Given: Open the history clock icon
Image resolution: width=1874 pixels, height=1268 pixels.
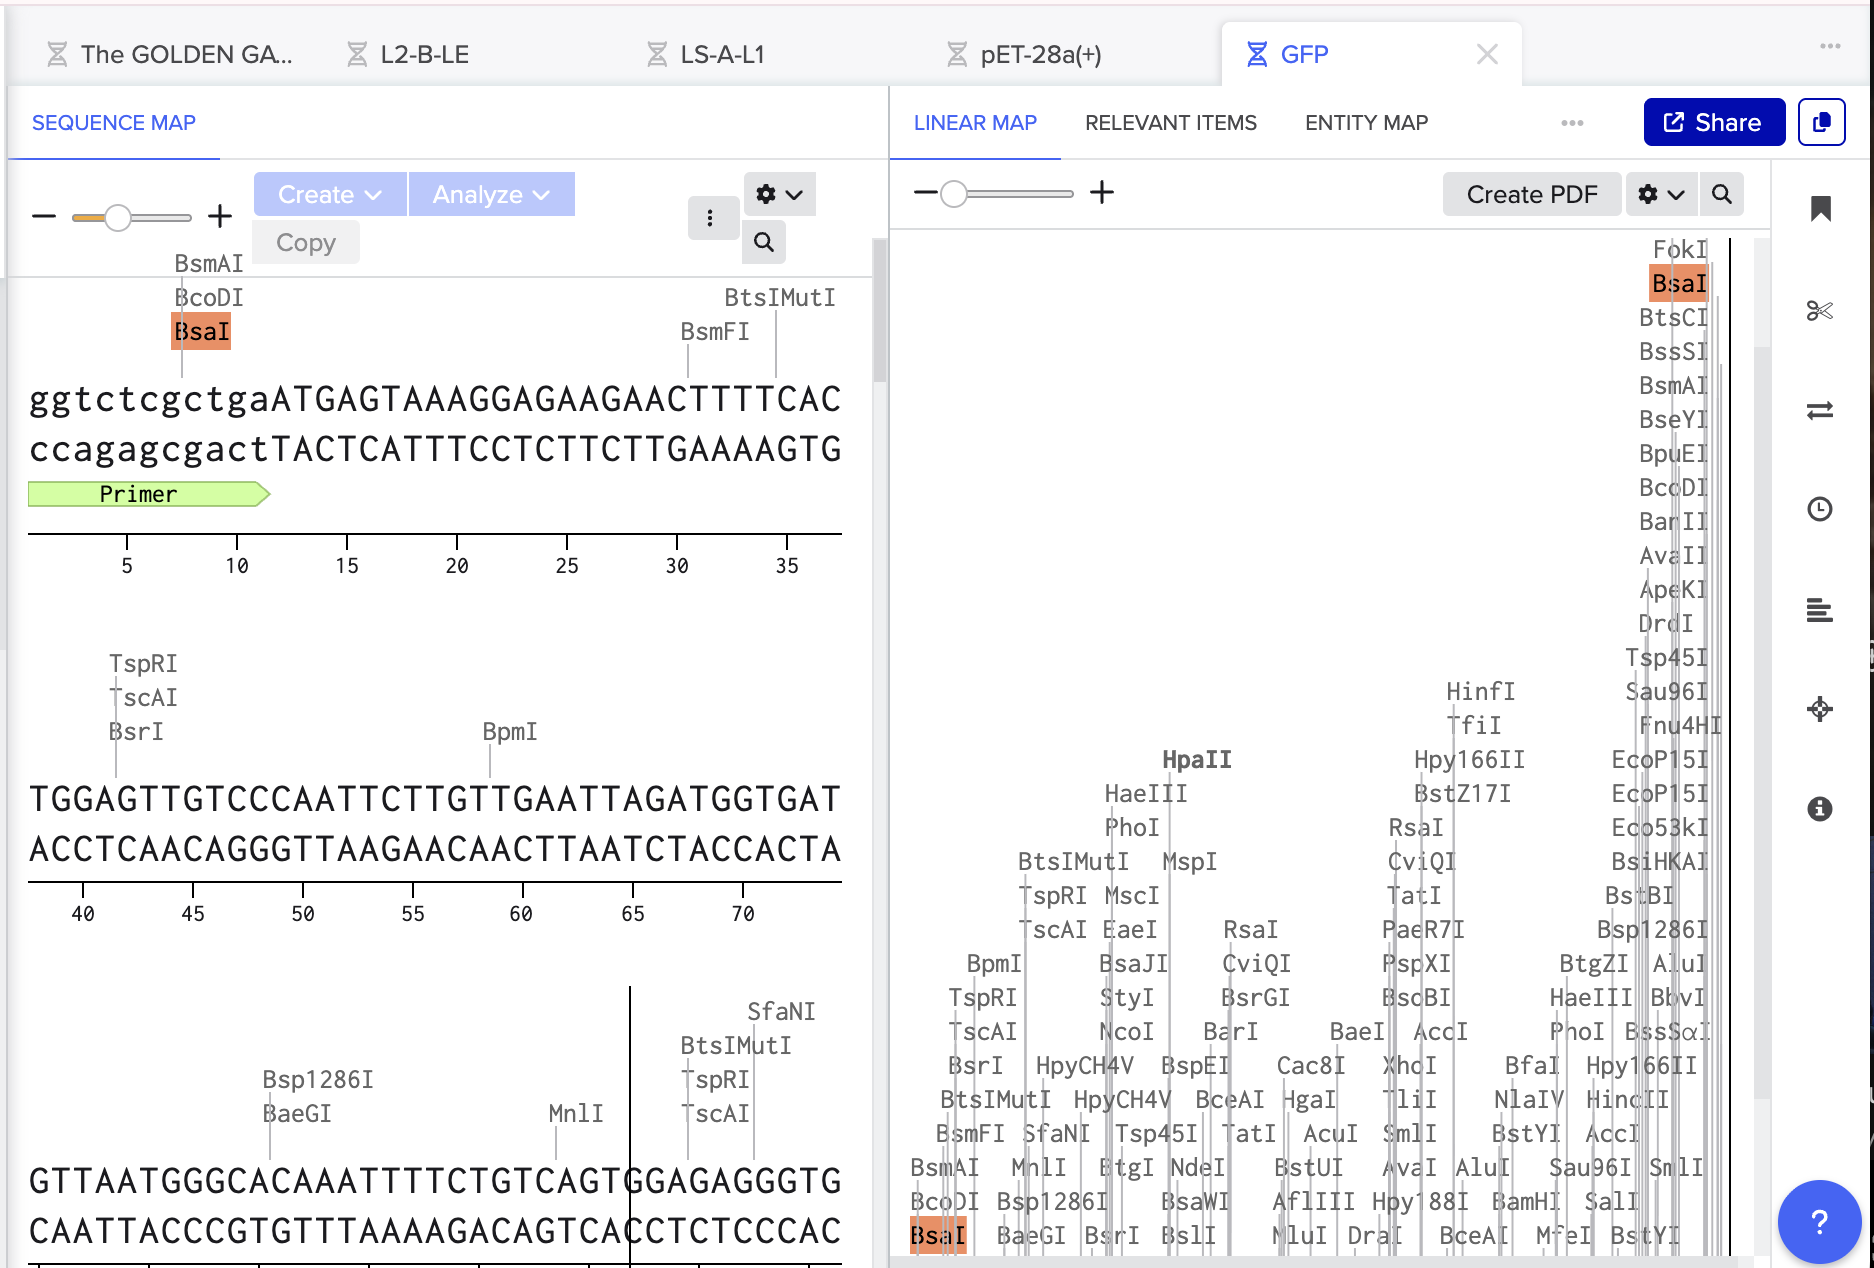Looking at the screenshot, I should pyautogui.click(x=1820, y=509).
